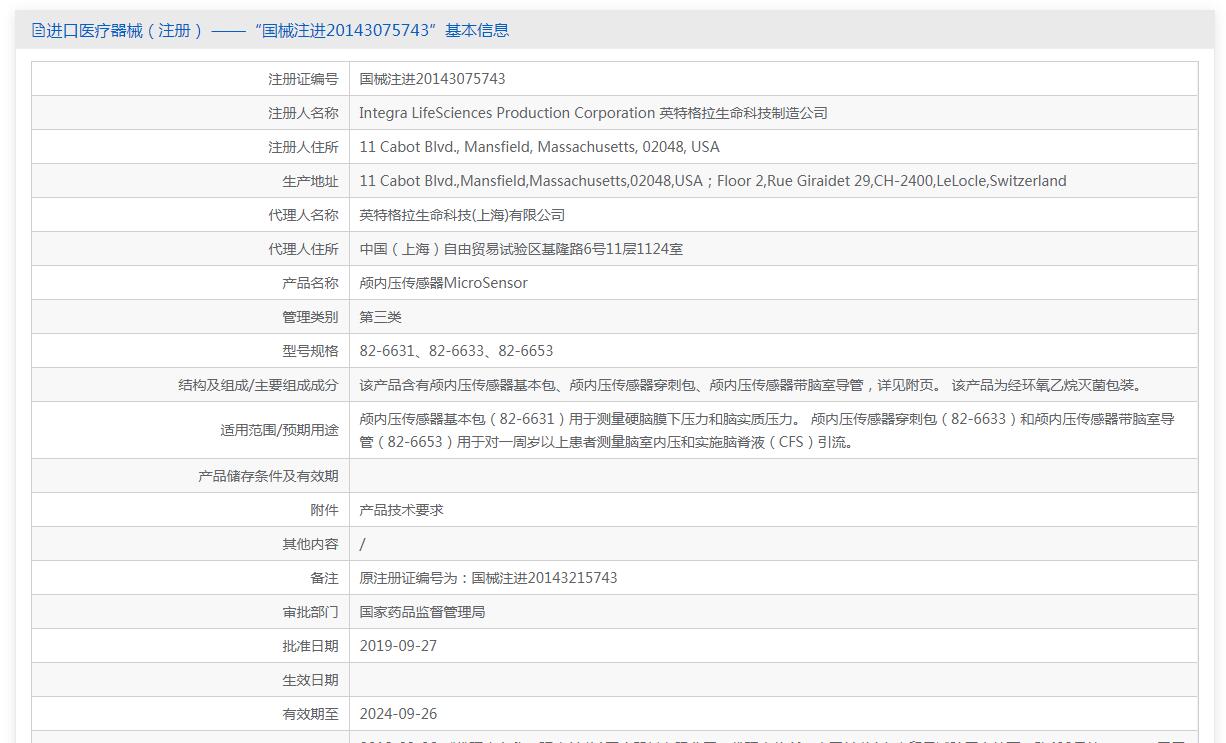Select the 第三类 category value
The image size is (1226, 743).
(x=380, y=317)
